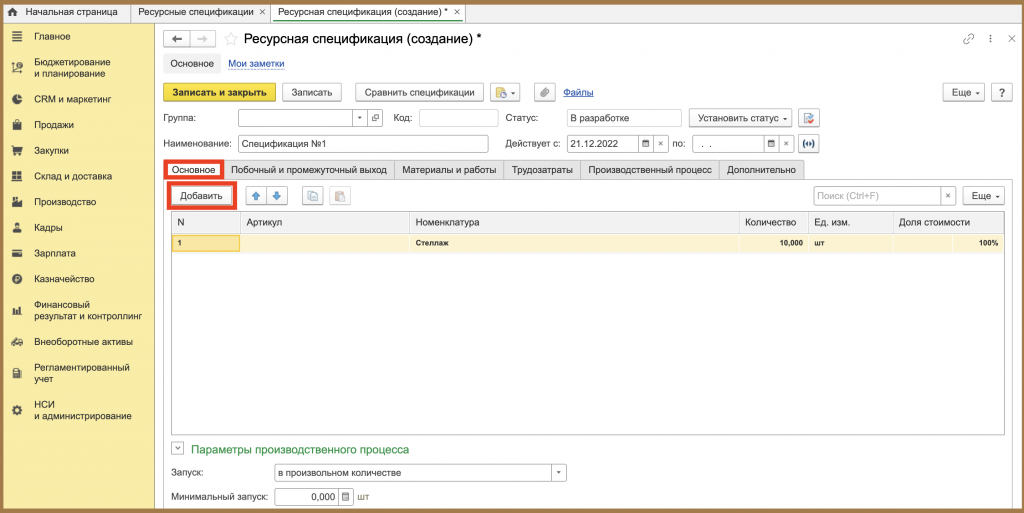Click the copy rows icon in table toolbar
Screen dimensions: 1024x513
pyautogui.click(x=313, y=196)
